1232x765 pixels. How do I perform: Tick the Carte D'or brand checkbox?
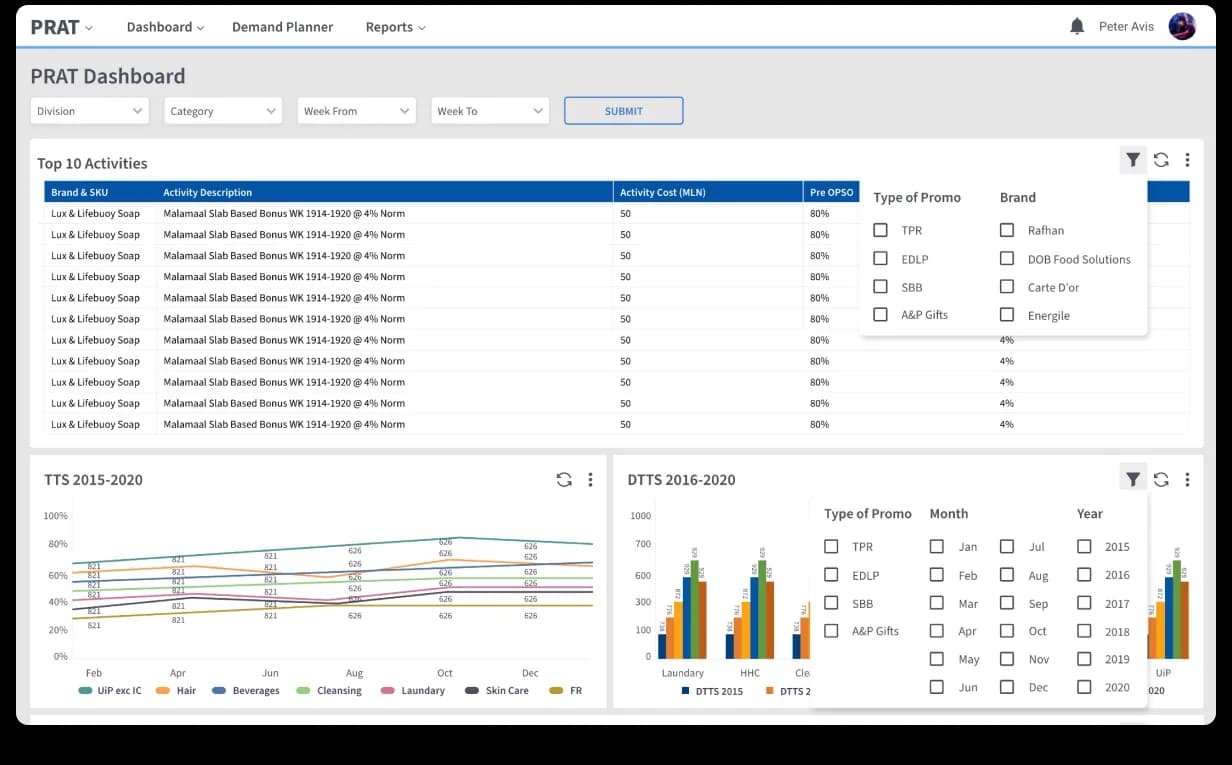pyautogui.click(x=1007, y=286)
